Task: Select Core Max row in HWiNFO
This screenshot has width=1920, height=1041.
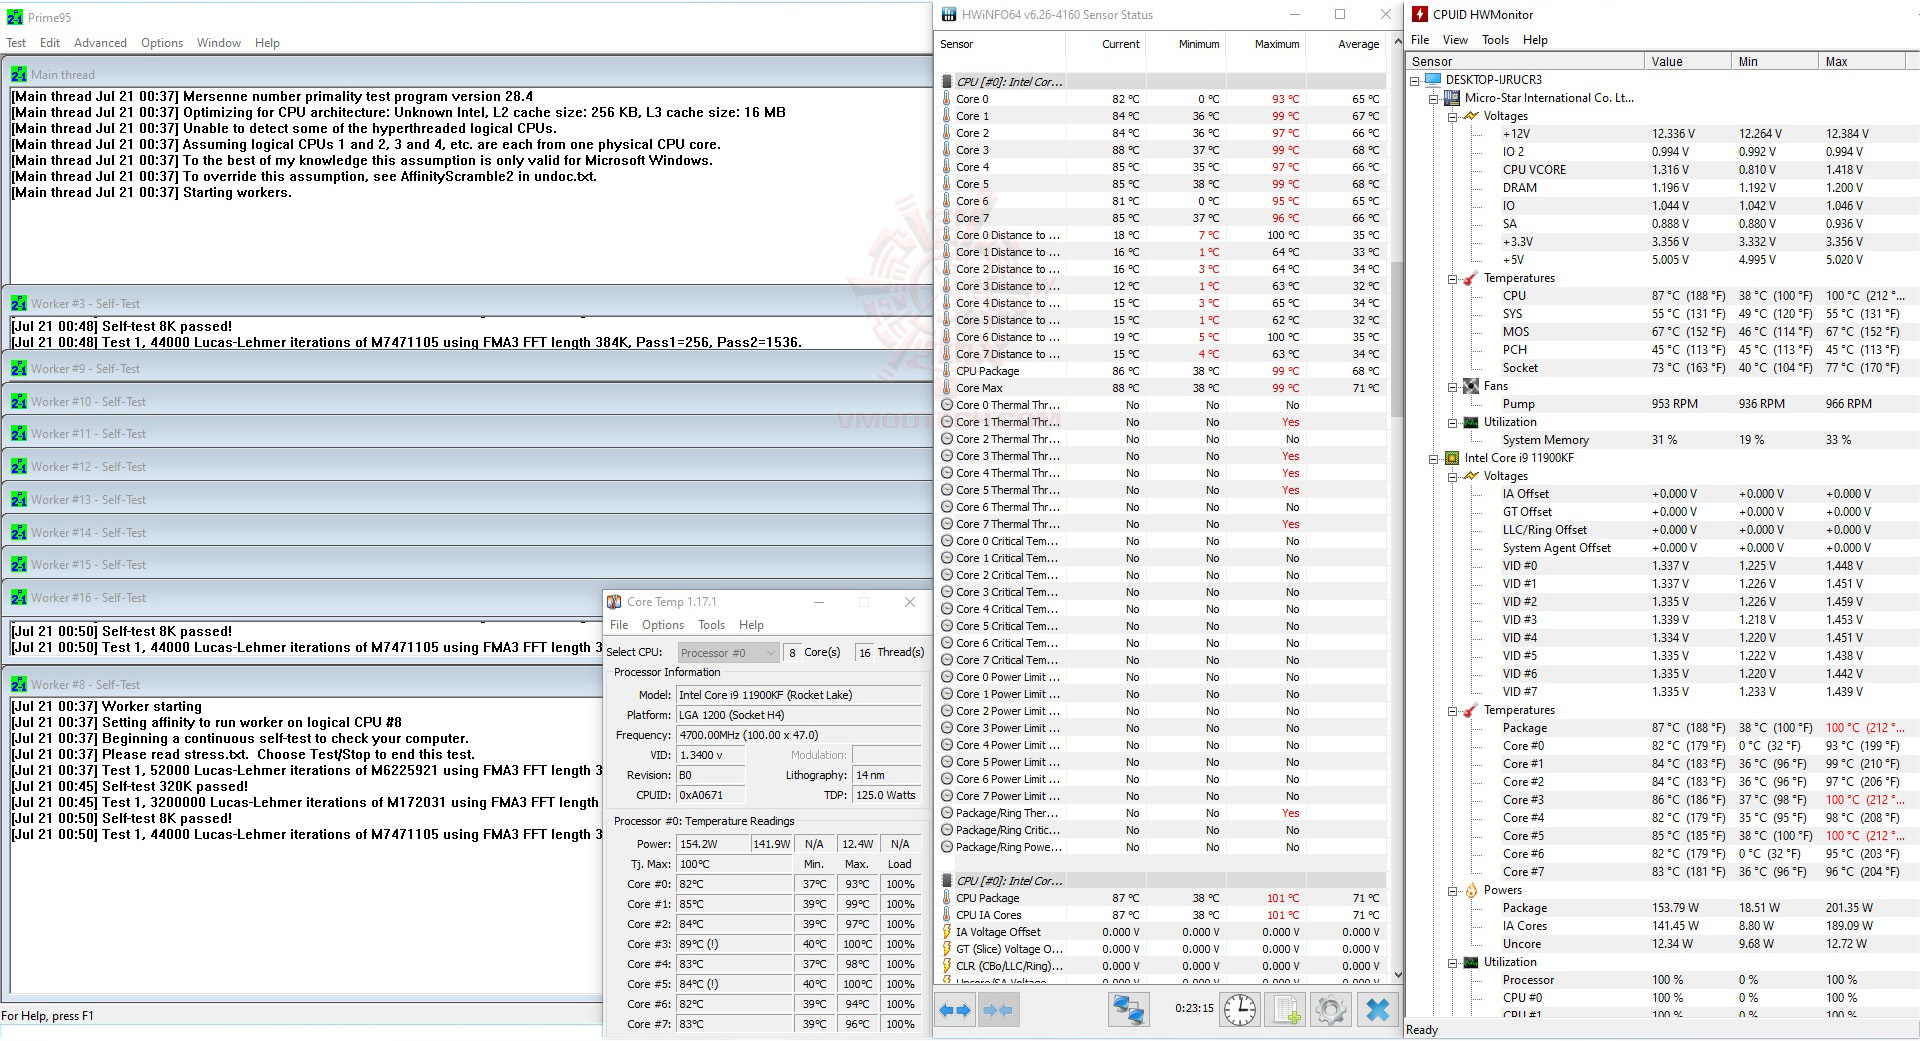Action: pos(1162,388)
